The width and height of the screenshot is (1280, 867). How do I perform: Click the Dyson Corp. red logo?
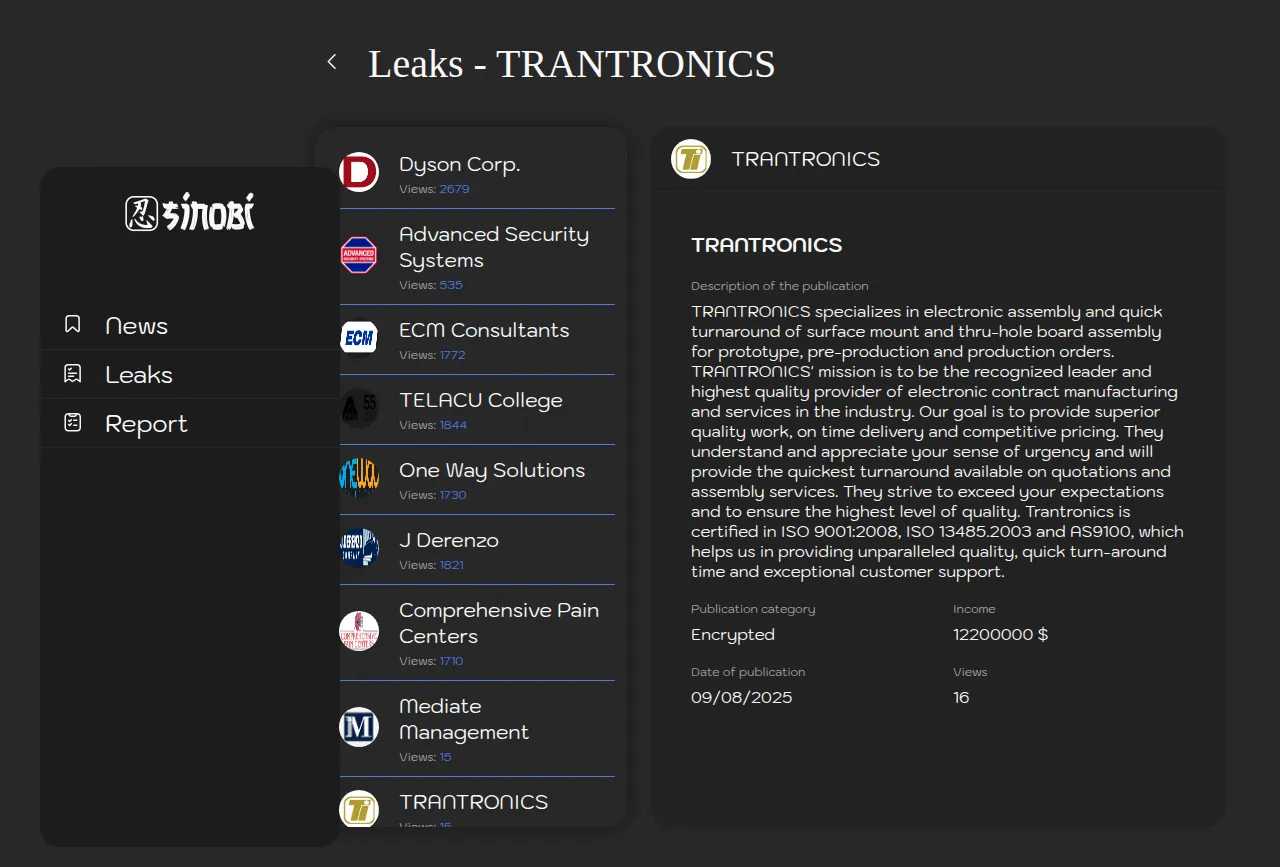359,172
